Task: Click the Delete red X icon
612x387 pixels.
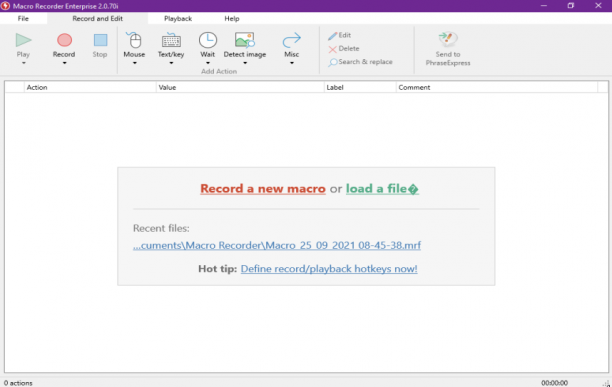Action: point(332,49)
